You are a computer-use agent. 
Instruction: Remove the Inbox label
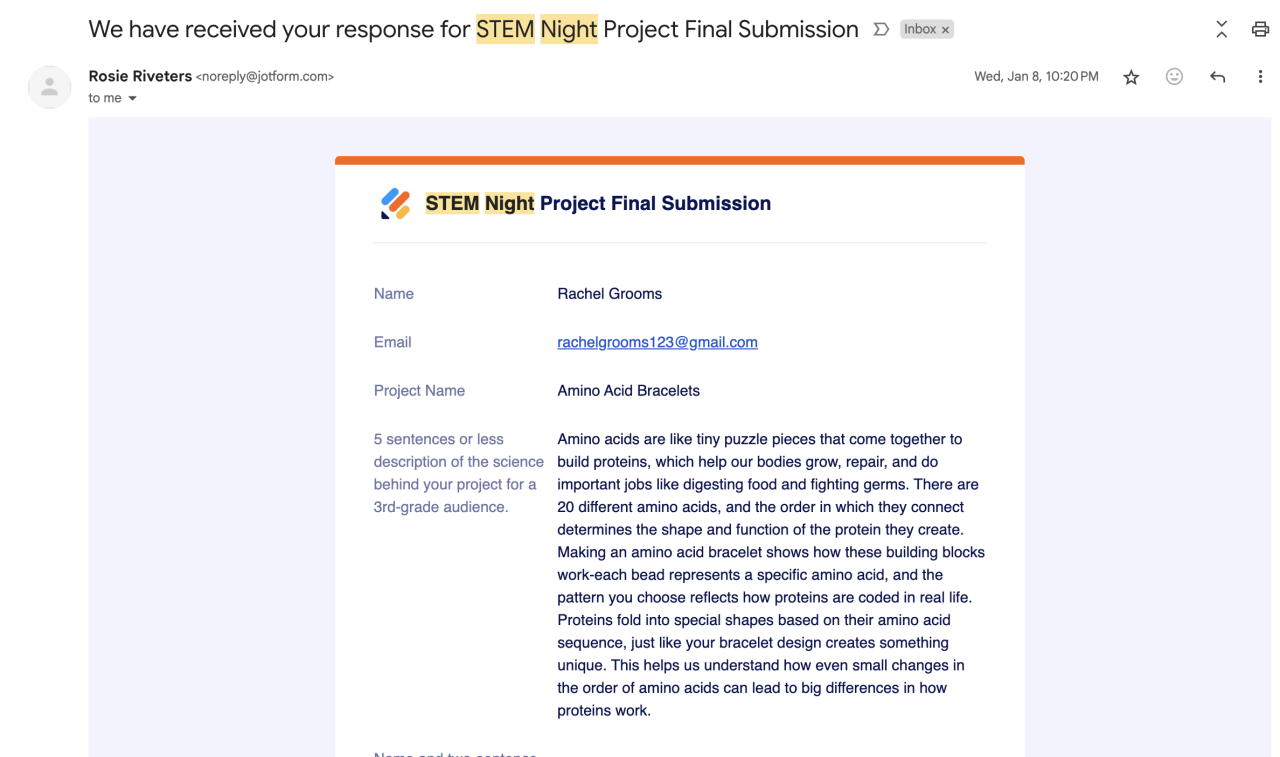click(x=945, y=30)
